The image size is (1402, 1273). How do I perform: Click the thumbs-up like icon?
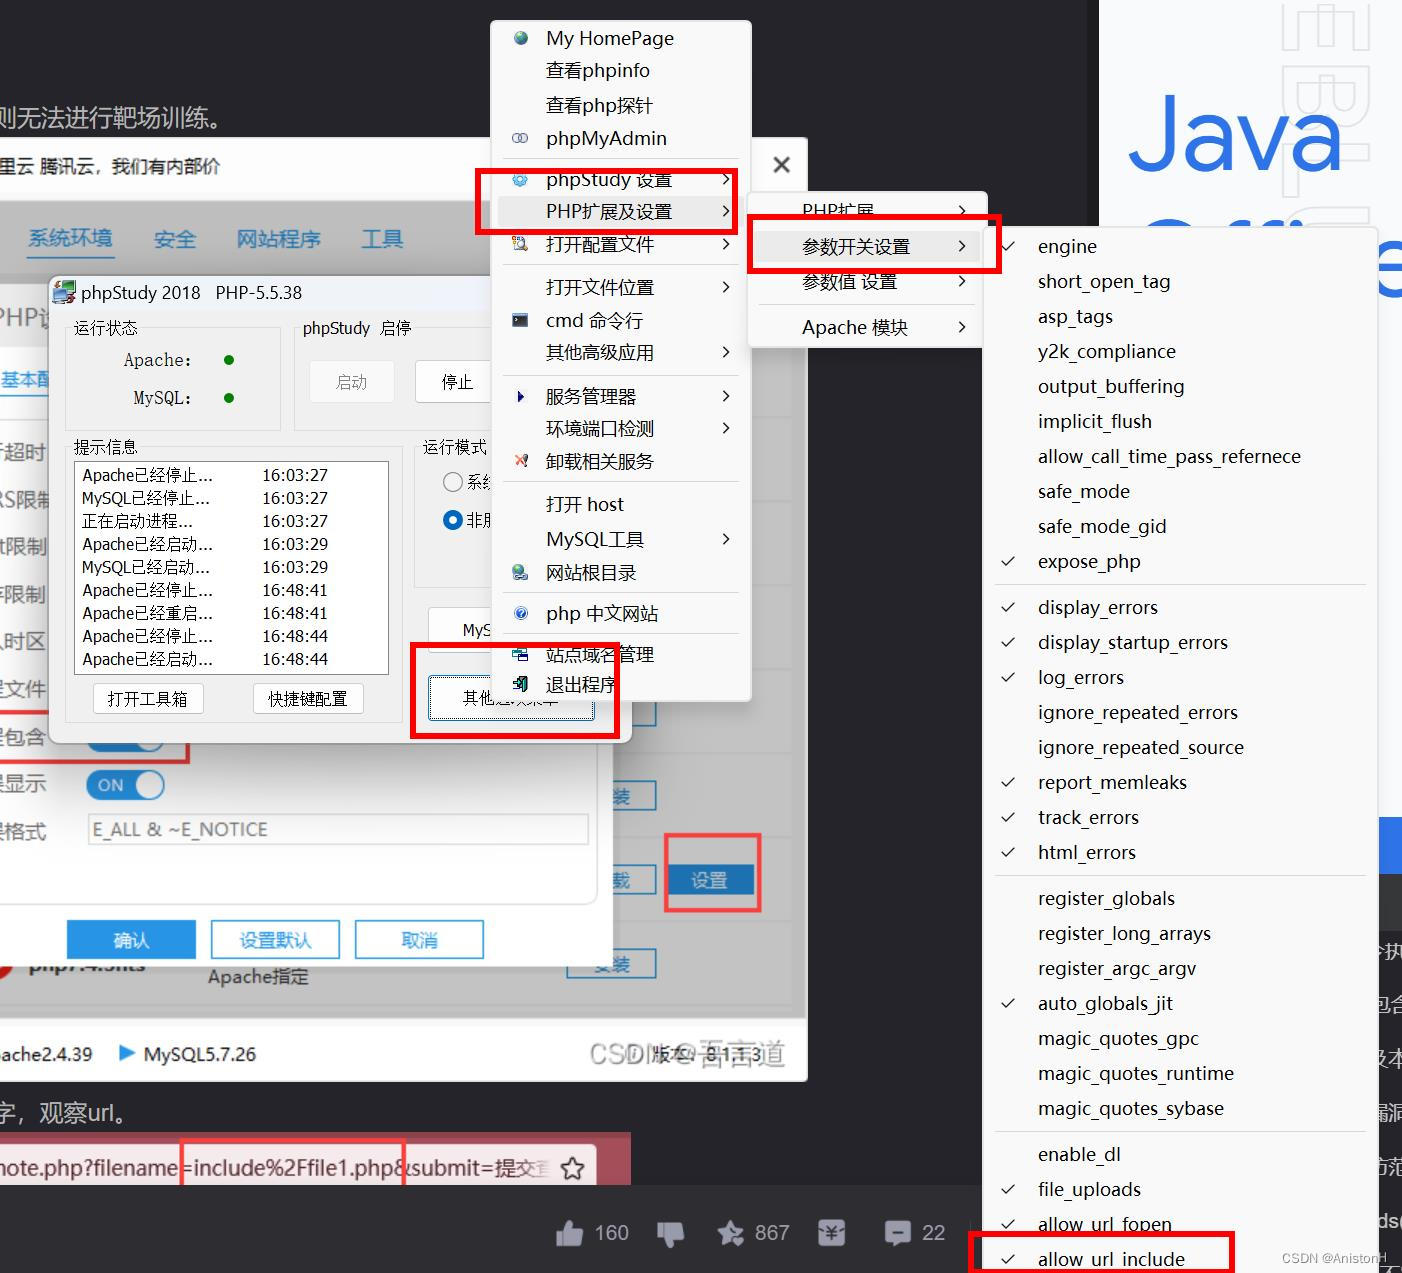point(569,1233)
